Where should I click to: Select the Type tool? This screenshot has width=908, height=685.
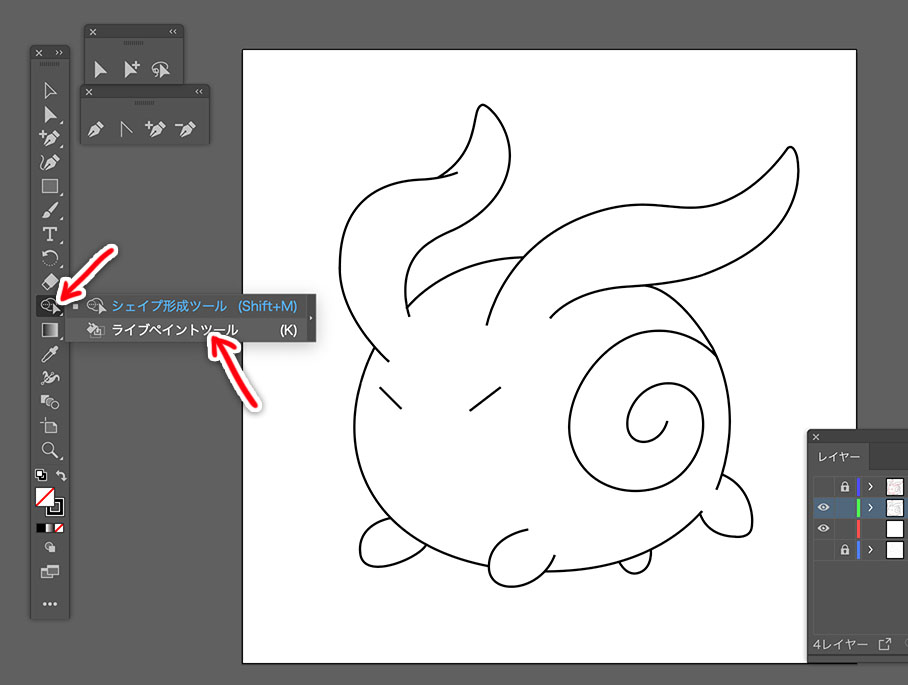coord(50,234)
